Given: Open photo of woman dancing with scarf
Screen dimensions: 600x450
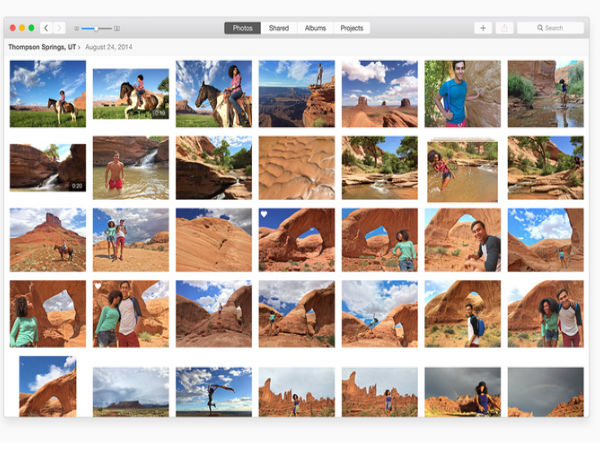Looking at the screenshot, I should point(214,392).
